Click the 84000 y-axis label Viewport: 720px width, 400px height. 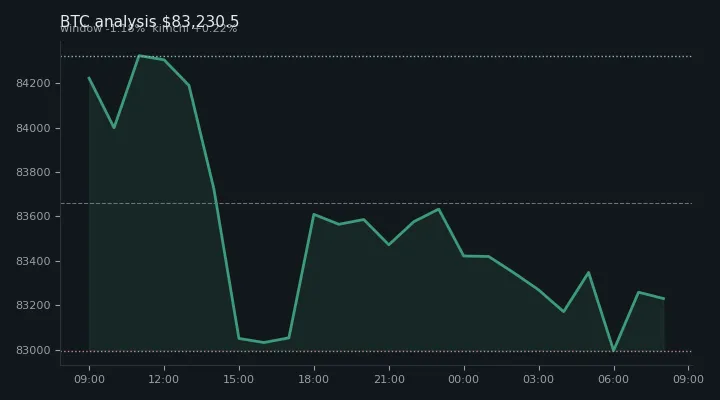(33, 128)
